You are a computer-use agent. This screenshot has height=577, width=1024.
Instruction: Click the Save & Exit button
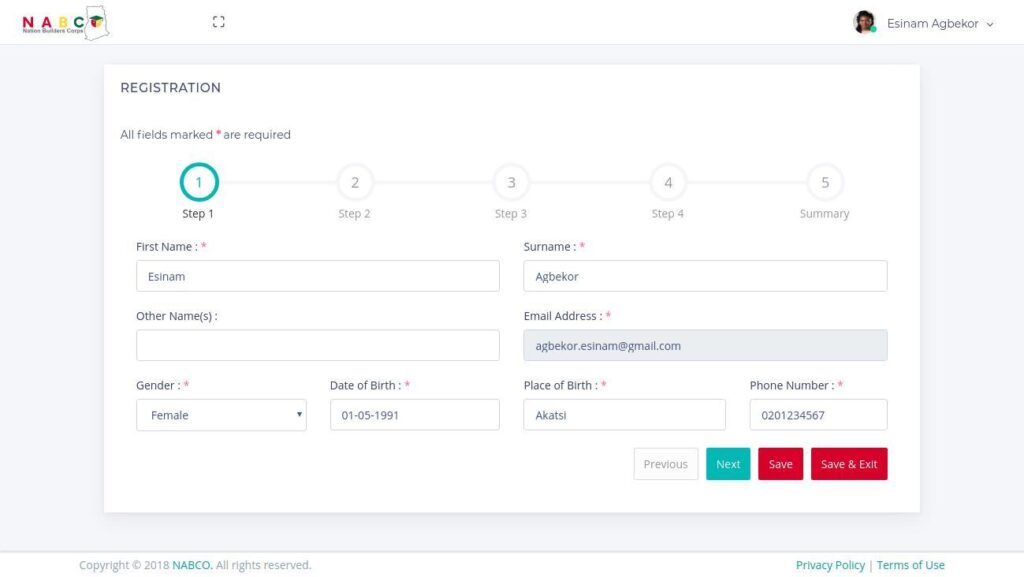click(x=848, y=464)
